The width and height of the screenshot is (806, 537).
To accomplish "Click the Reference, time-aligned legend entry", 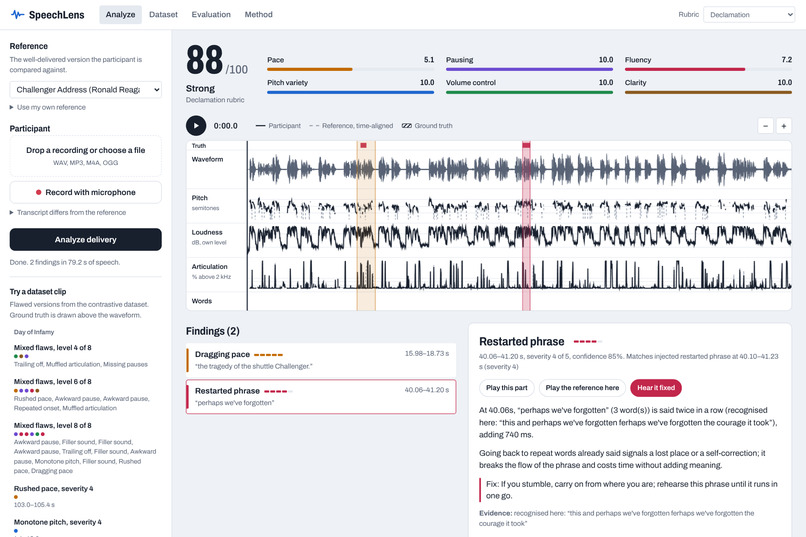I will click(x=351, y=125).
